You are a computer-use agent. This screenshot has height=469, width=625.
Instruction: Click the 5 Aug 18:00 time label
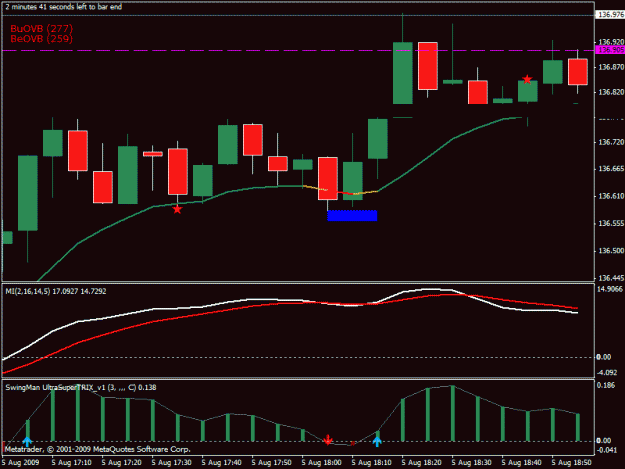coord(321,463)
